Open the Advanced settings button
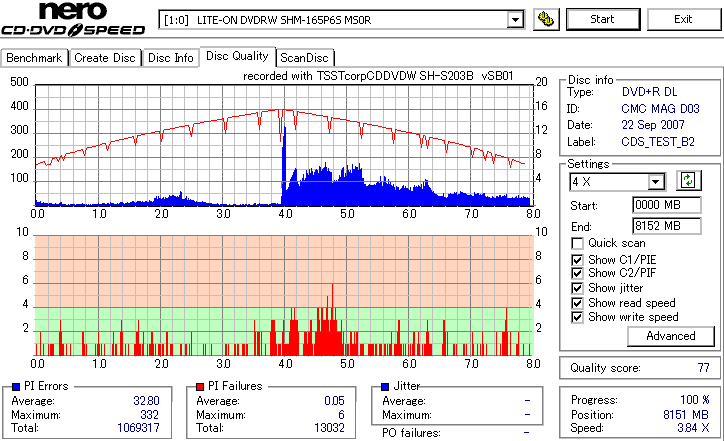Image resolution: width=724 pixels, height=441 pixels. [x=670, y=336]
